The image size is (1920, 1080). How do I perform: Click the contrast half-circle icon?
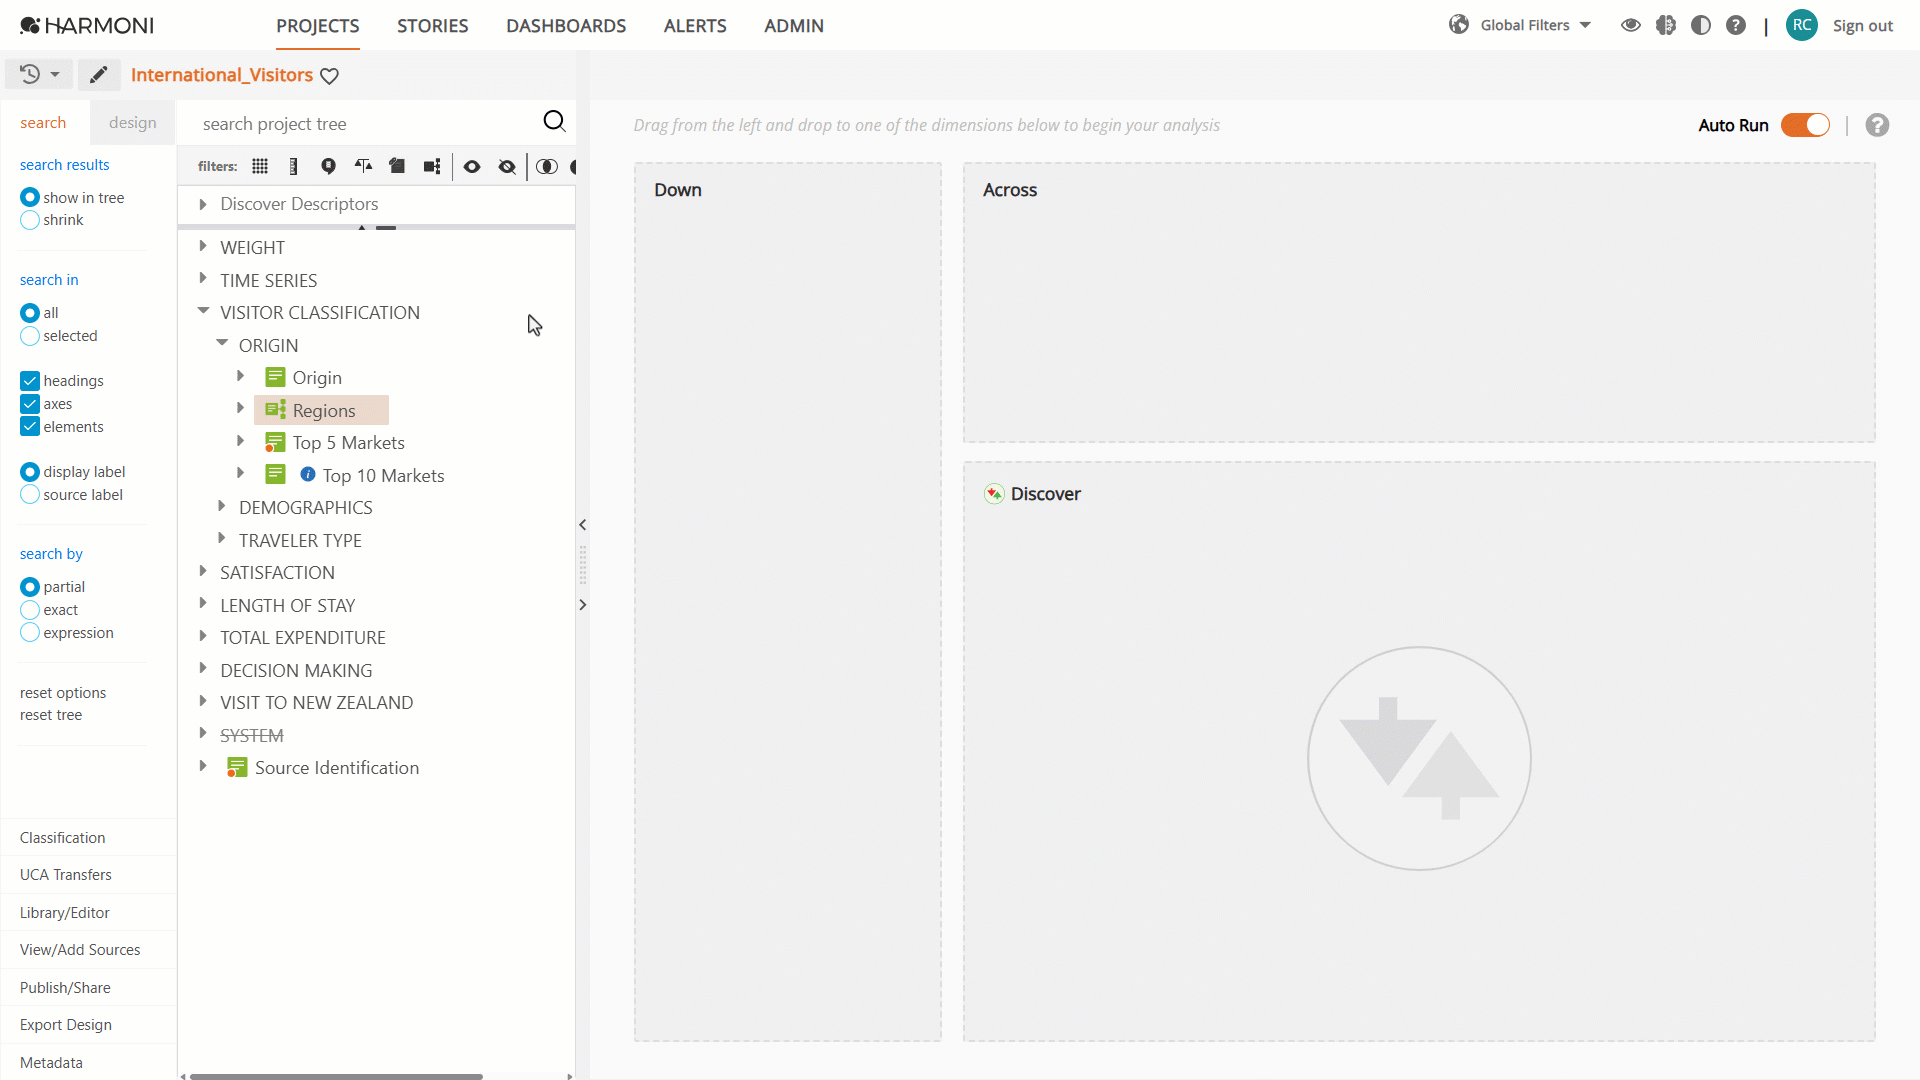[x=1701, y=25]
